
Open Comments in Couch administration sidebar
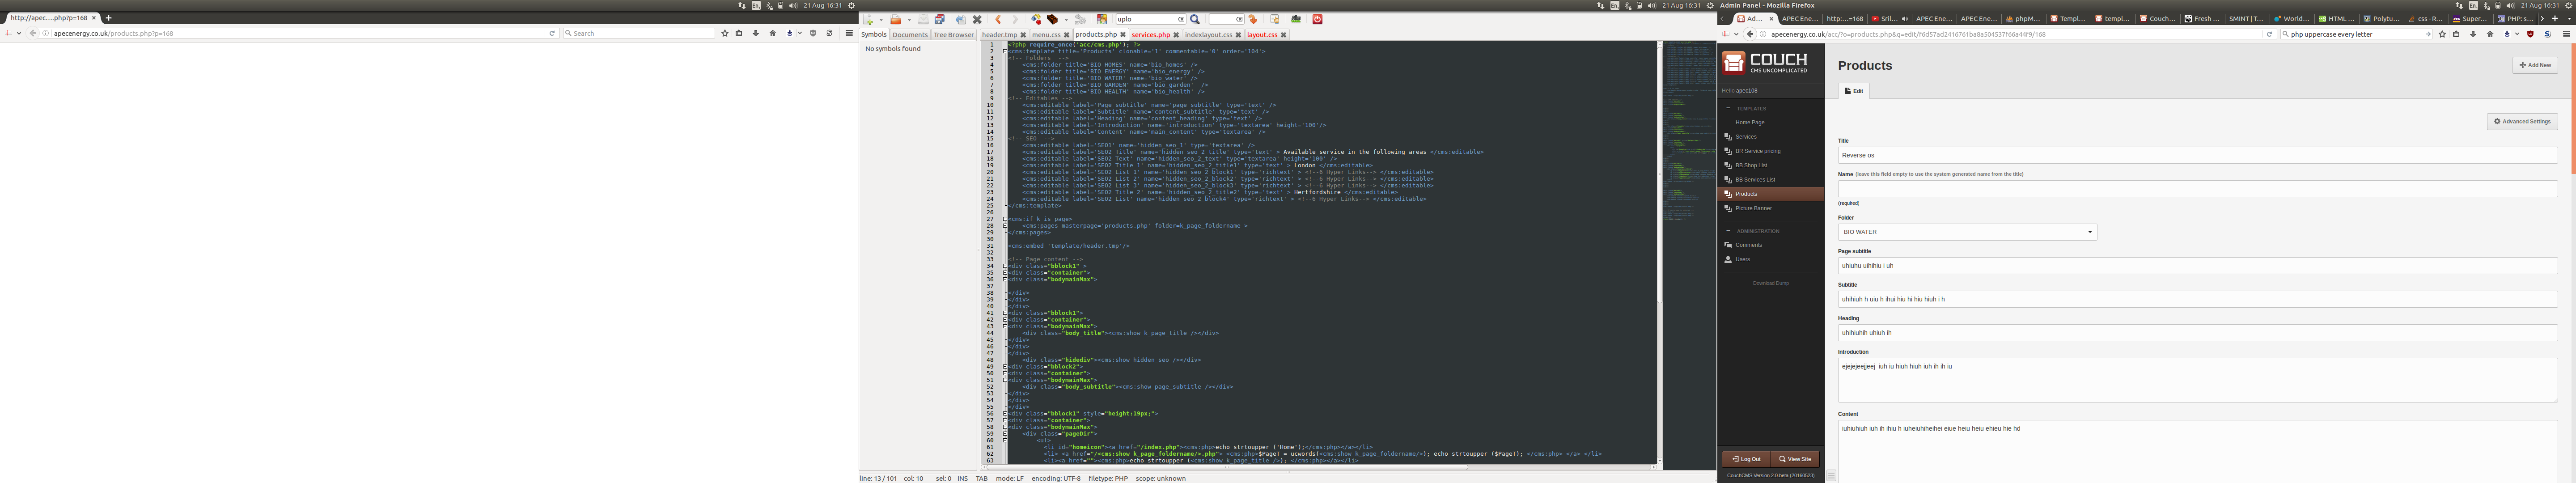[x=1748, y=245]
